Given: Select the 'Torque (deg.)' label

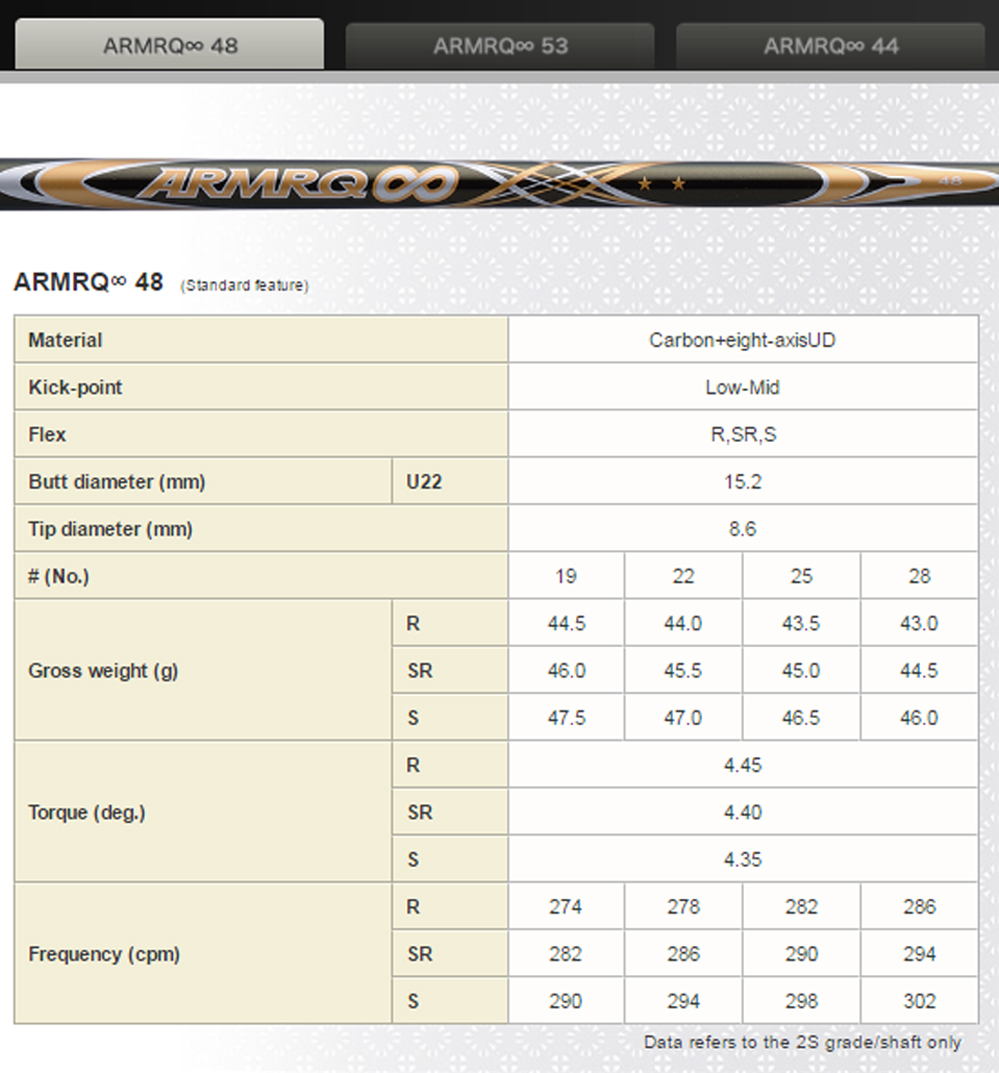Looking at the screenshot, I should 87,812.
